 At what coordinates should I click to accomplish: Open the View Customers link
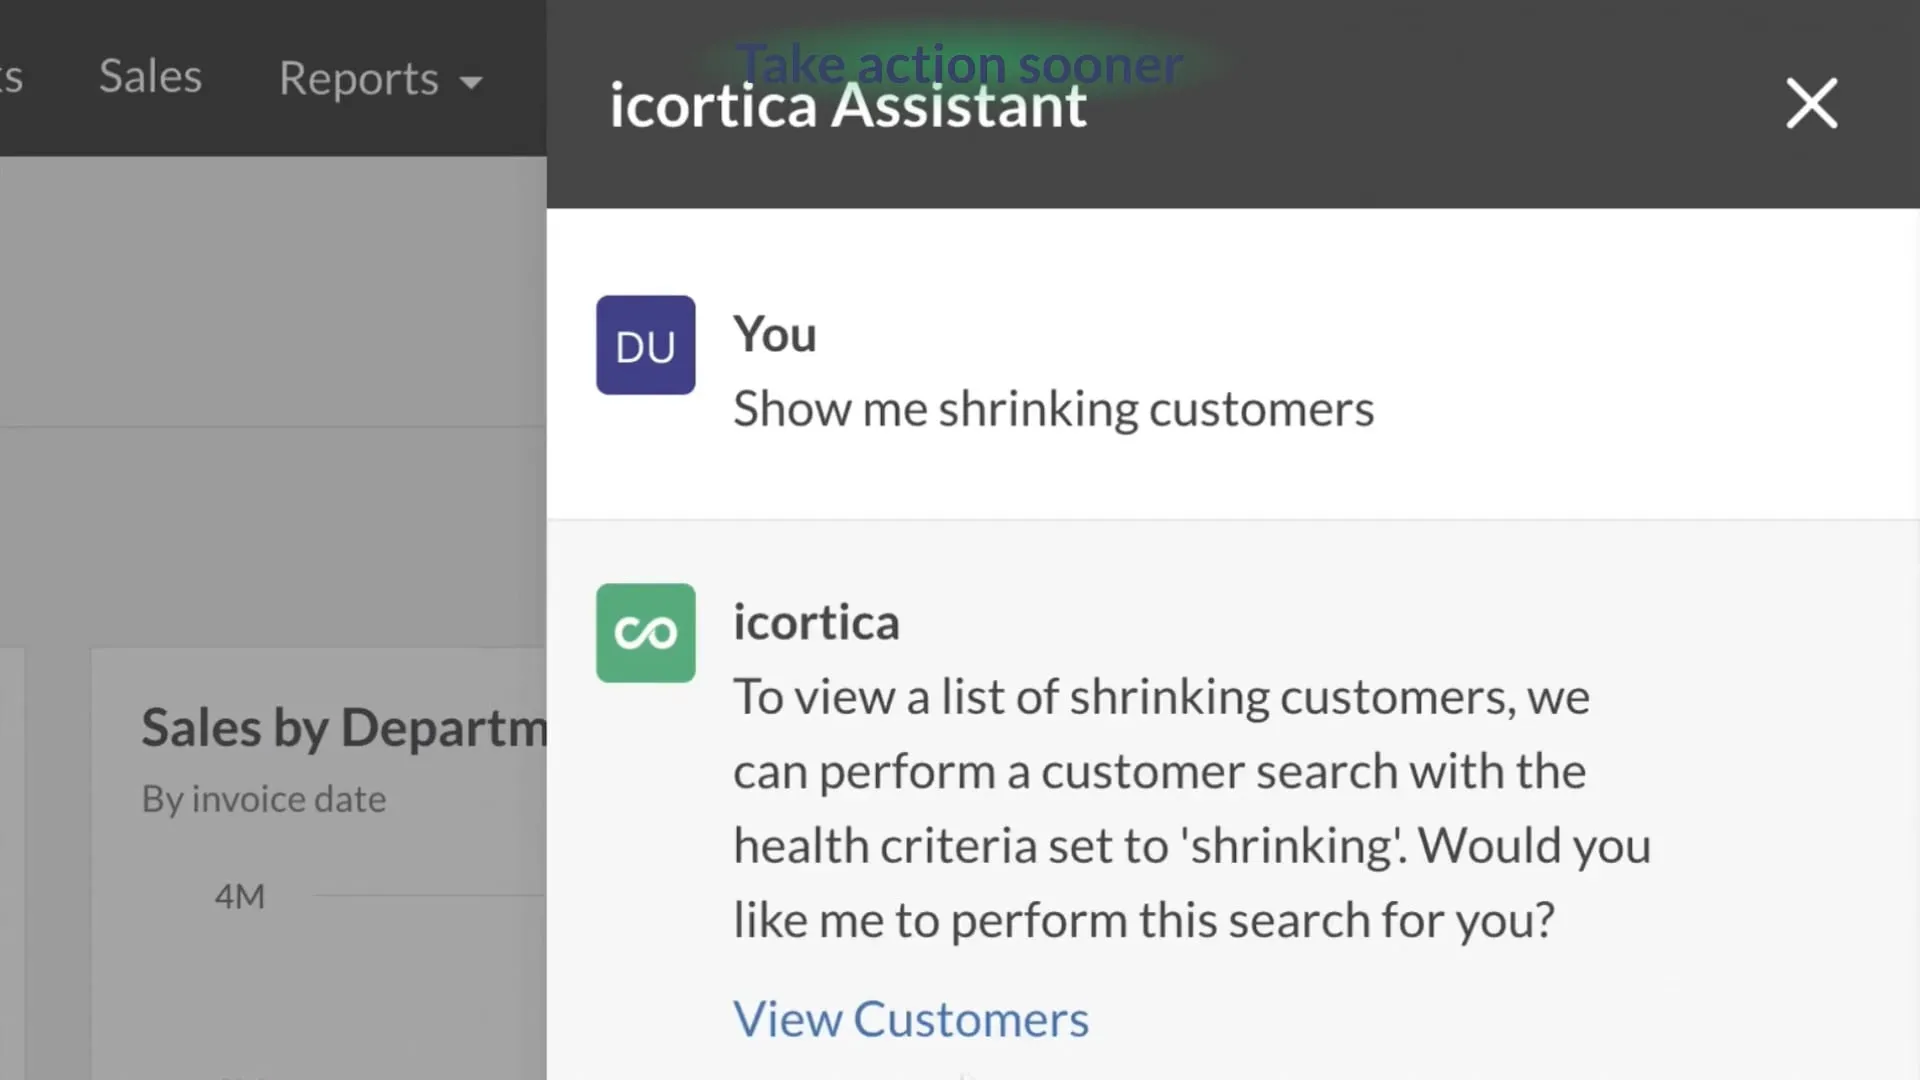[x=910, y=1019]
